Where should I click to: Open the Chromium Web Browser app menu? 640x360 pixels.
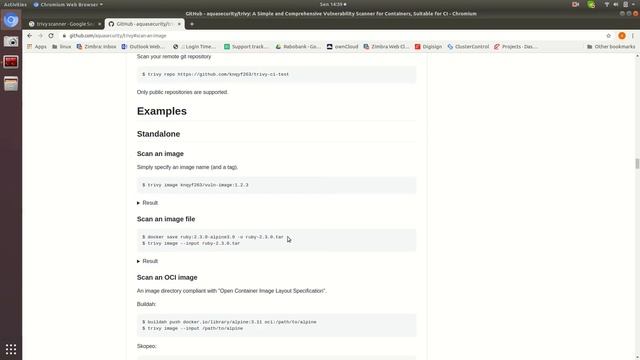(x=68, y=4)
